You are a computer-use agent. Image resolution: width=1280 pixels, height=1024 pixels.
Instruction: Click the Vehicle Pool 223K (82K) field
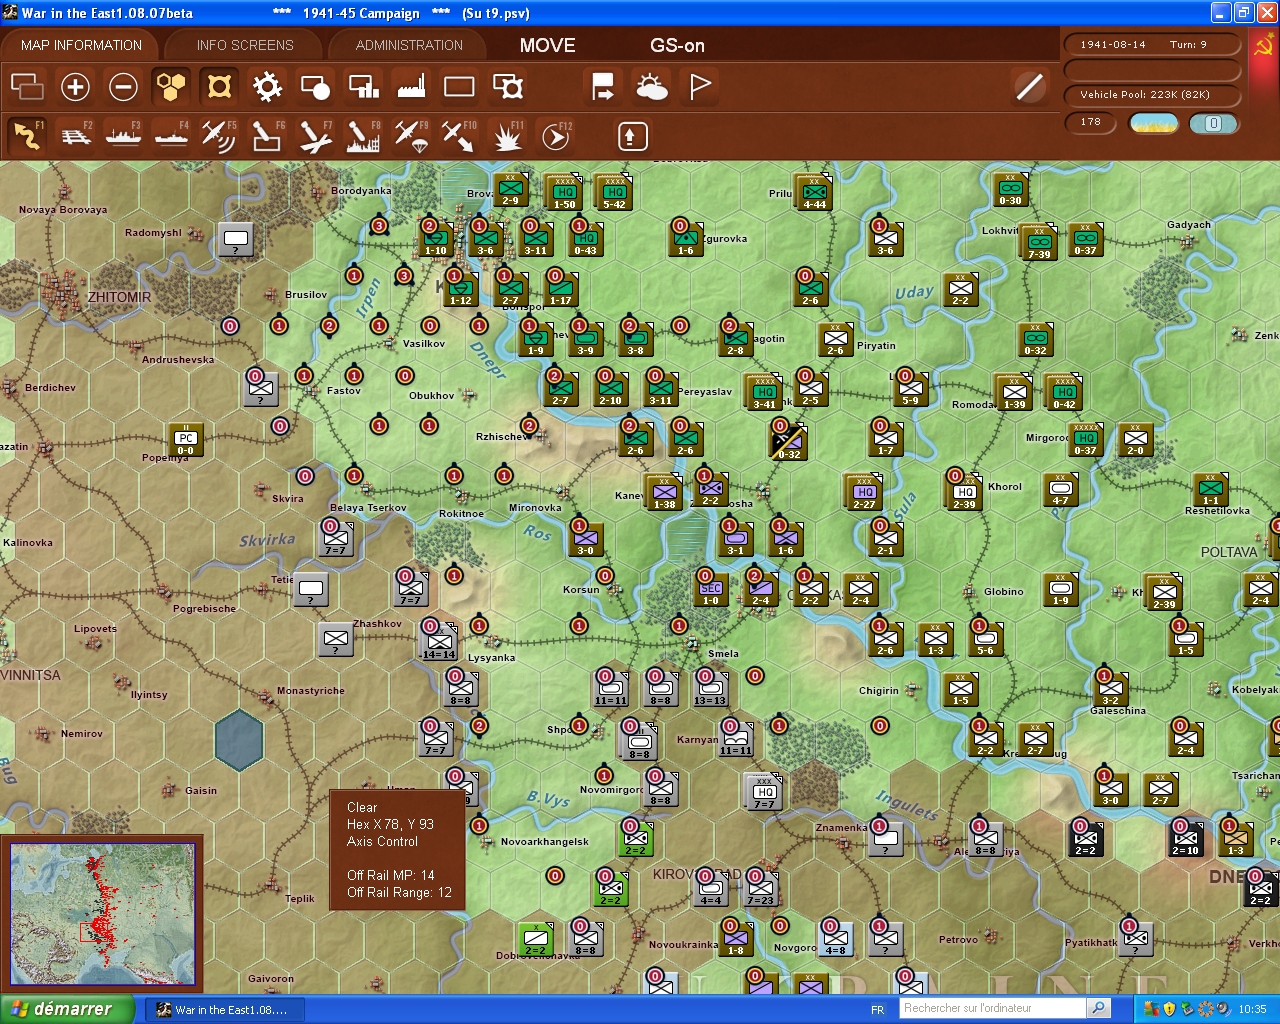click(1152, 95)
